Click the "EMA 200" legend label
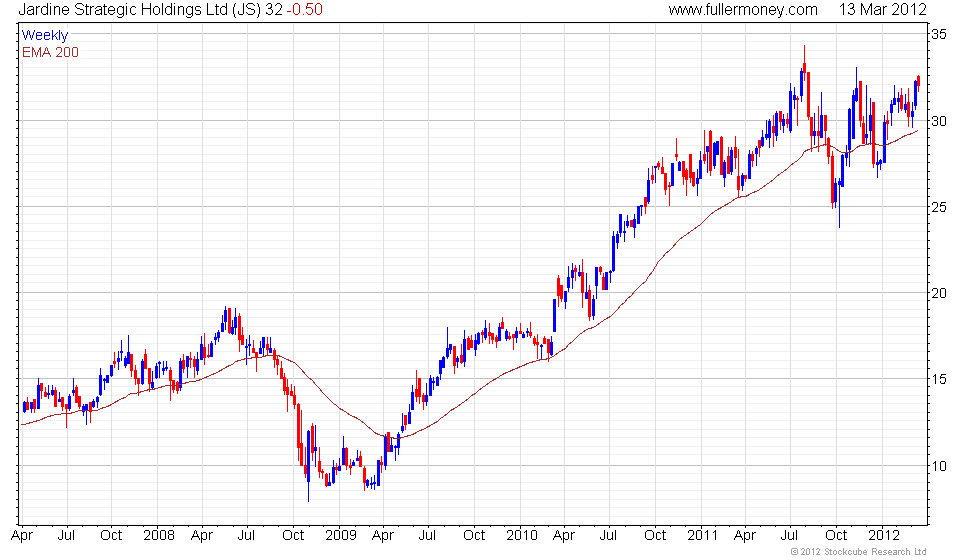This screenshot has width=980, height=560. [x=50, y=52]
